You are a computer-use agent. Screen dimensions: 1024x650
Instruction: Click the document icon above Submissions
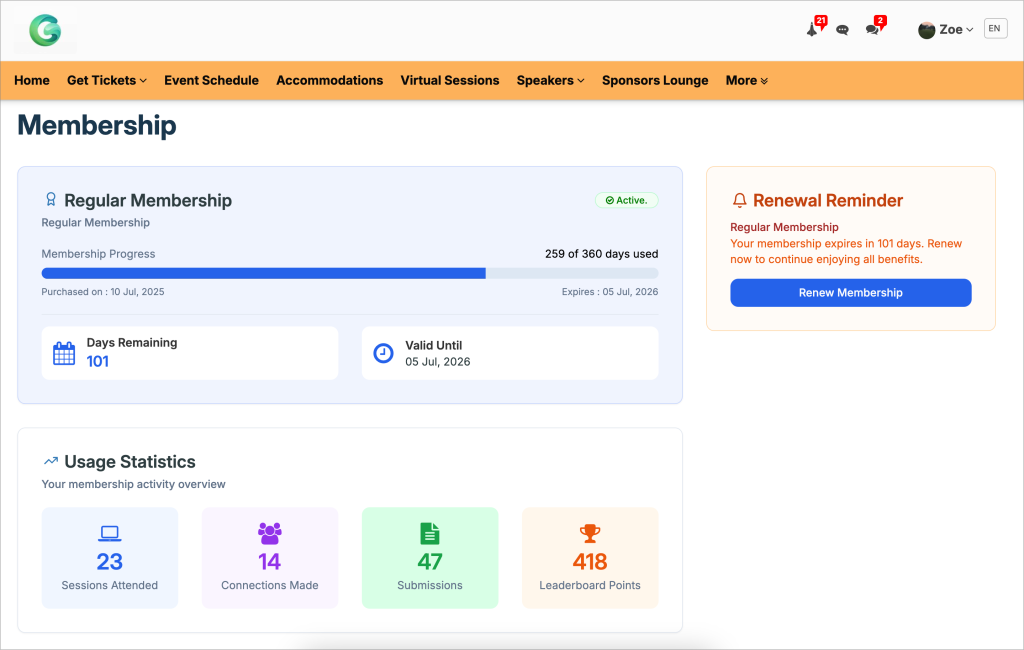pos(430,533)
